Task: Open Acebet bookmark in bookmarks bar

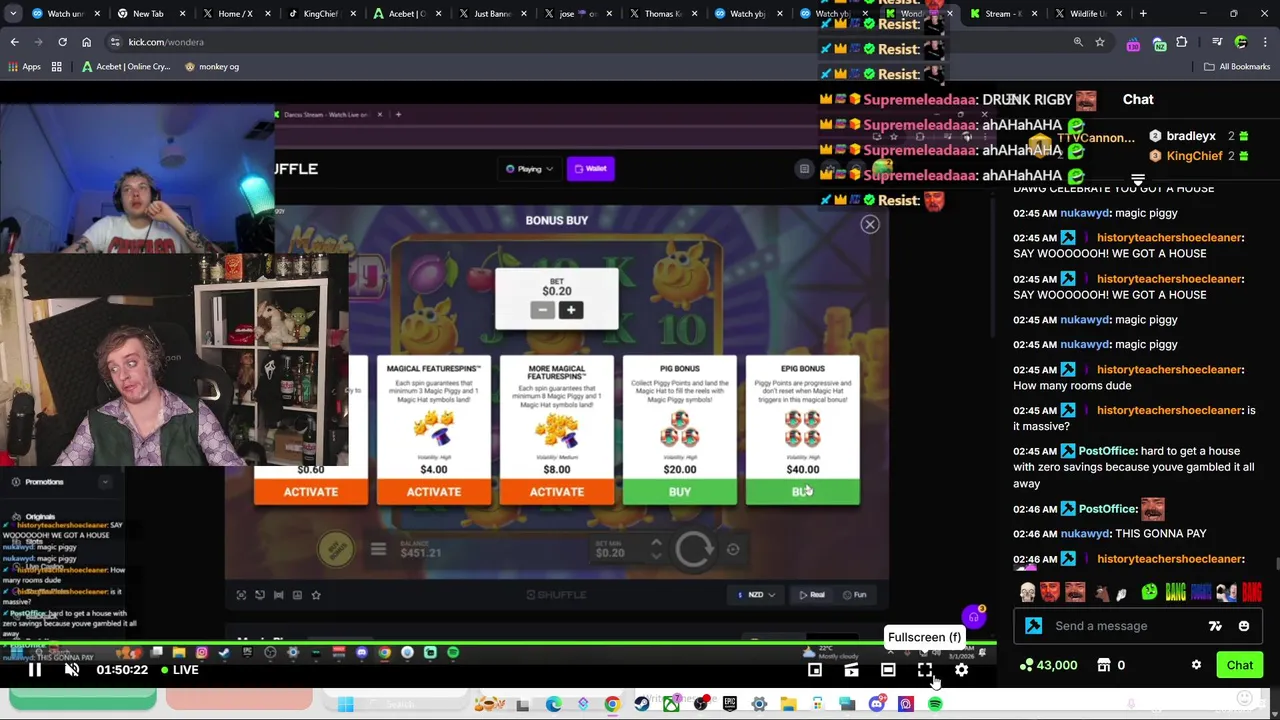Action: coord(126,67)
